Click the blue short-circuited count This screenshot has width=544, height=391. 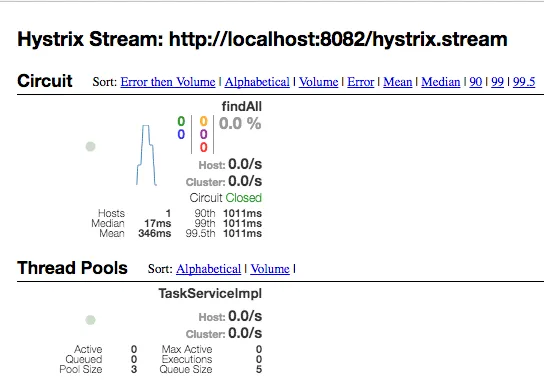[x=181, y=135]
